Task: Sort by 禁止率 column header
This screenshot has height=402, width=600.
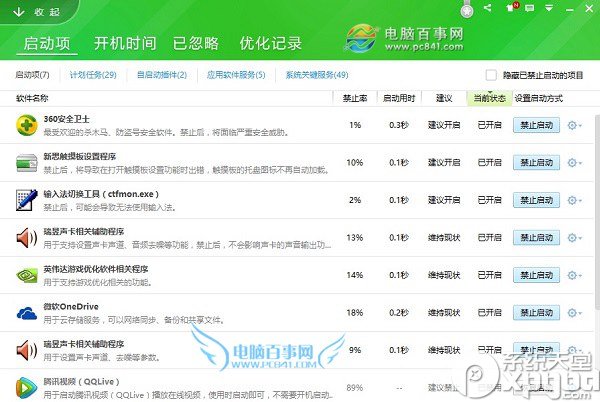Action: tap(355, 98)
